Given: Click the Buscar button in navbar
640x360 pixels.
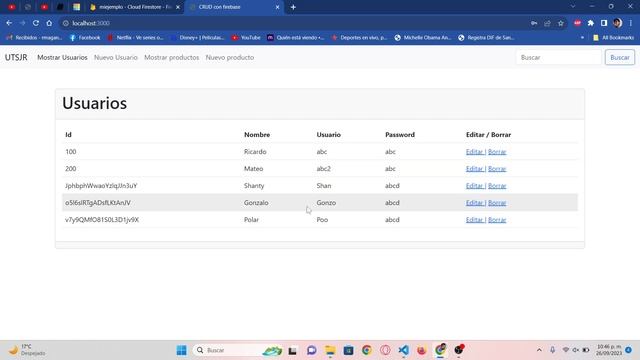Looking at the screenshot, I should 620,58.
